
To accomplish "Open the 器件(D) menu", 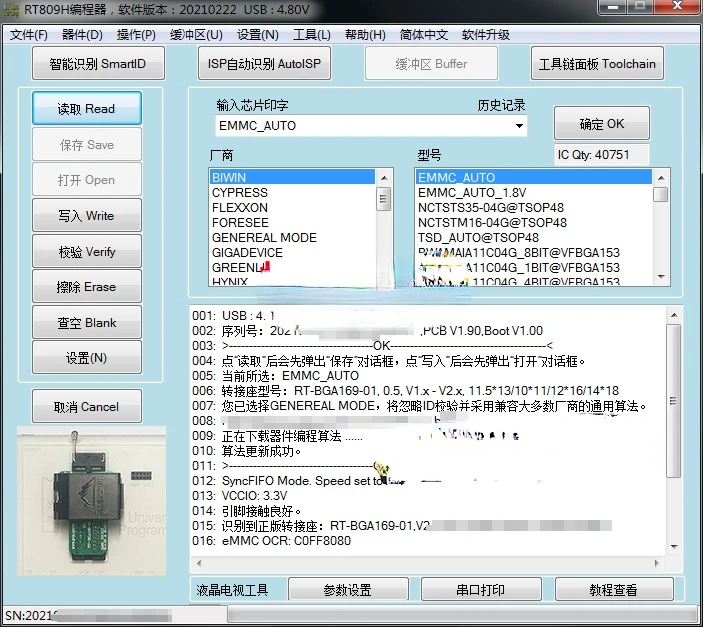I will [x=82, y=35].
